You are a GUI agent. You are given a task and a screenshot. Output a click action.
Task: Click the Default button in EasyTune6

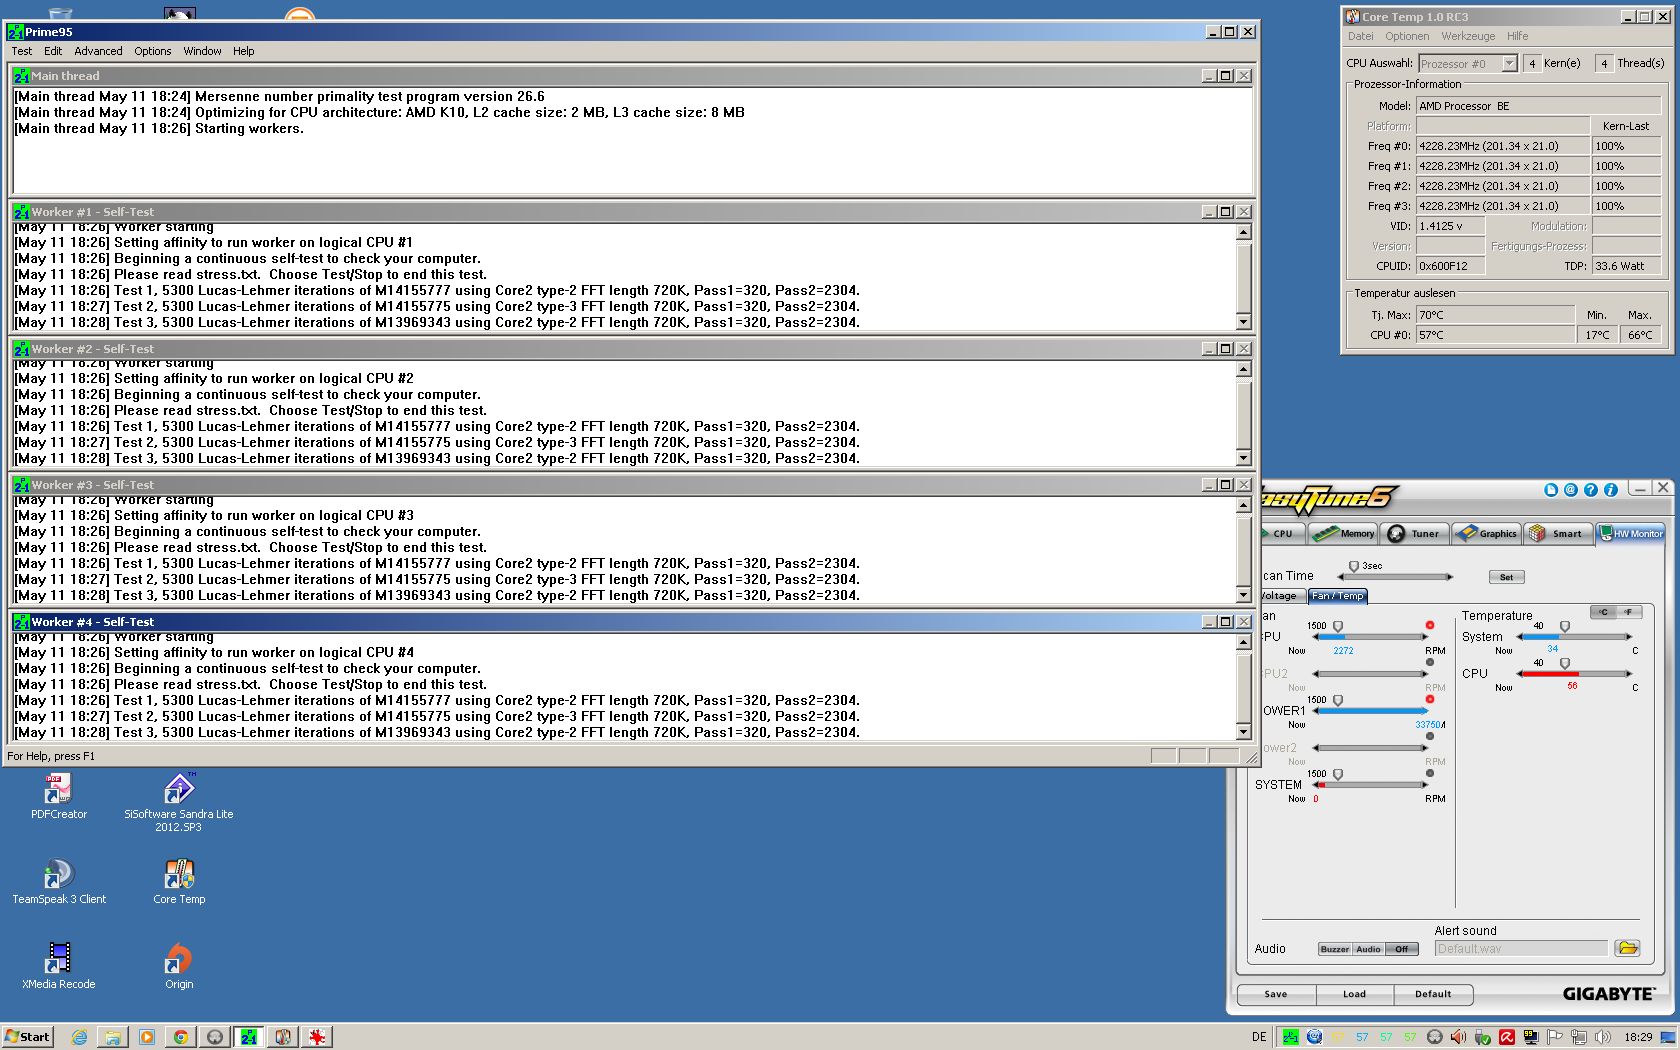point(1433,994)
